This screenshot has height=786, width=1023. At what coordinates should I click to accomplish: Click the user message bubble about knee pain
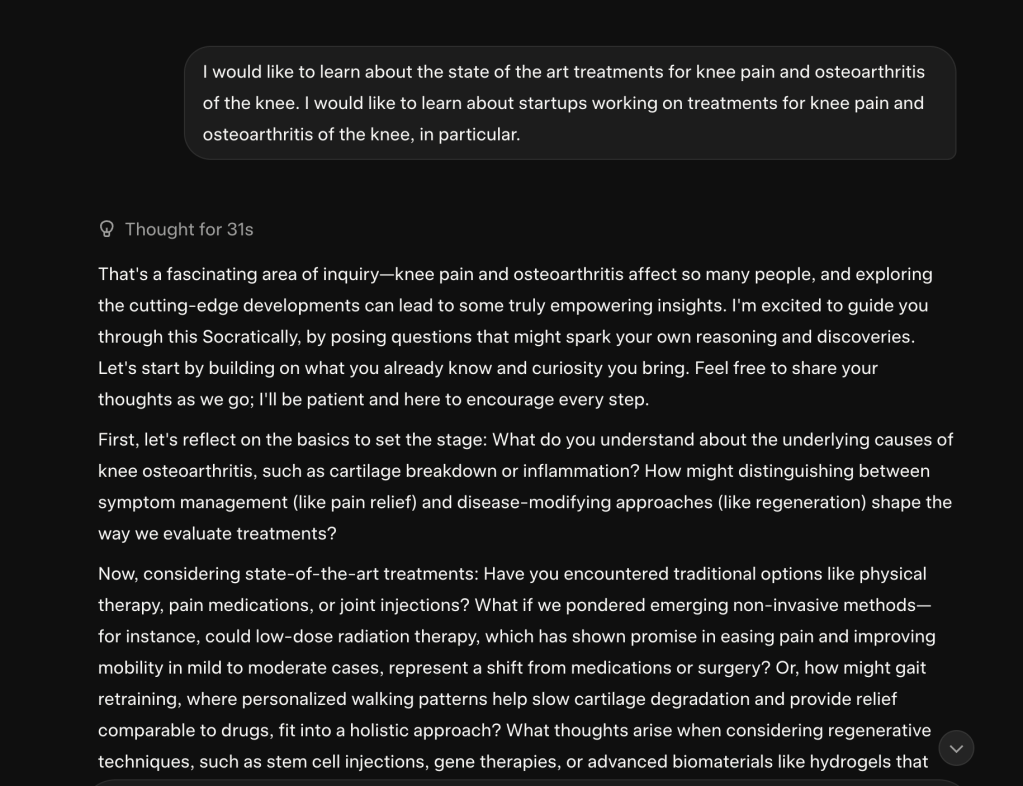click(570, 103)
